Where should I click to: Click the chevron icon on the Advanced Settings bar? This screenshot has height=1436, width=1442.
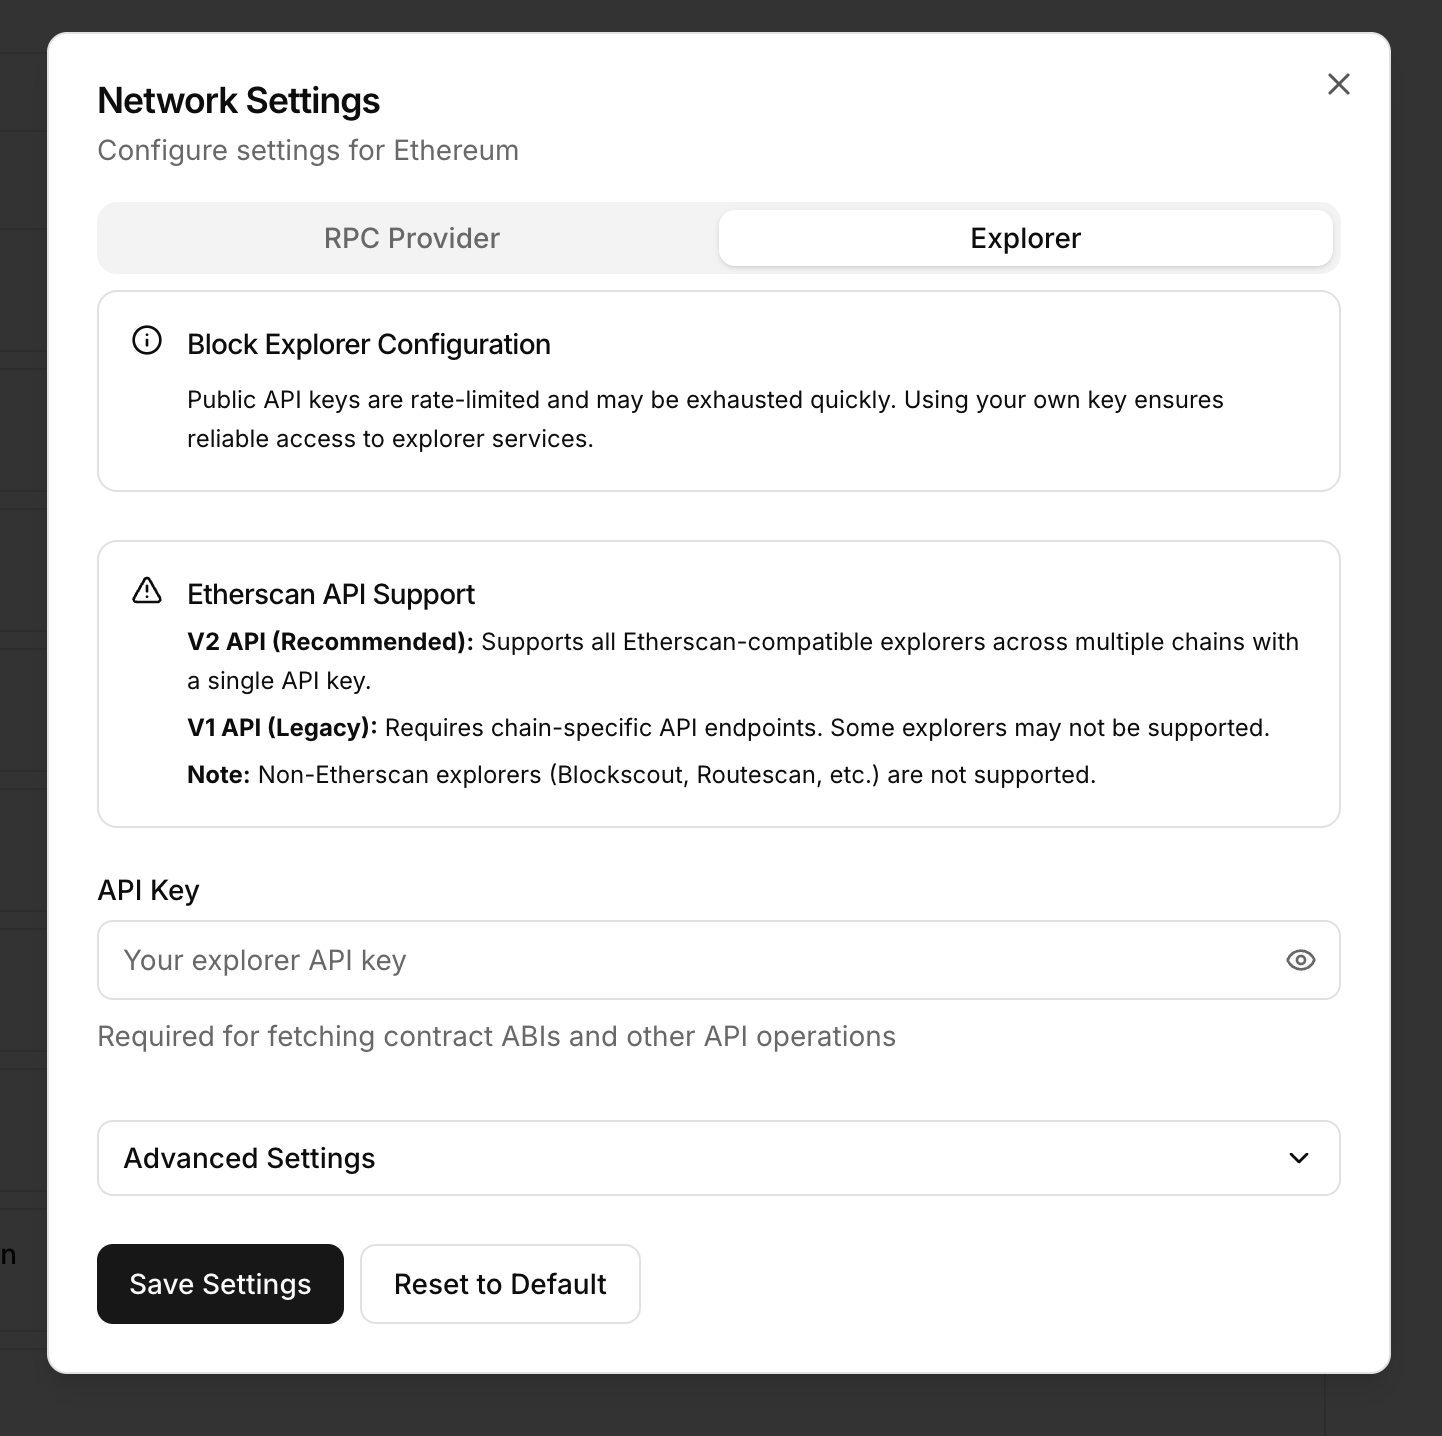(x=1299, y=1158)
